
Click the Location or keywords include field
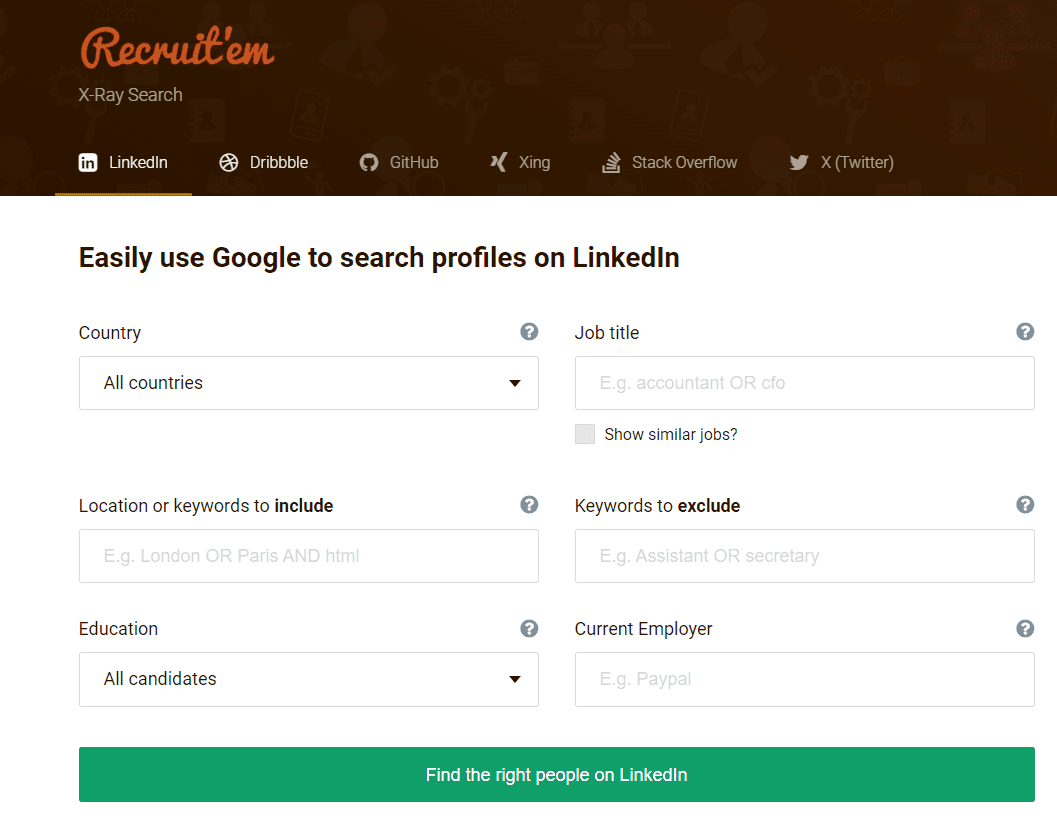tap(308, 556)
